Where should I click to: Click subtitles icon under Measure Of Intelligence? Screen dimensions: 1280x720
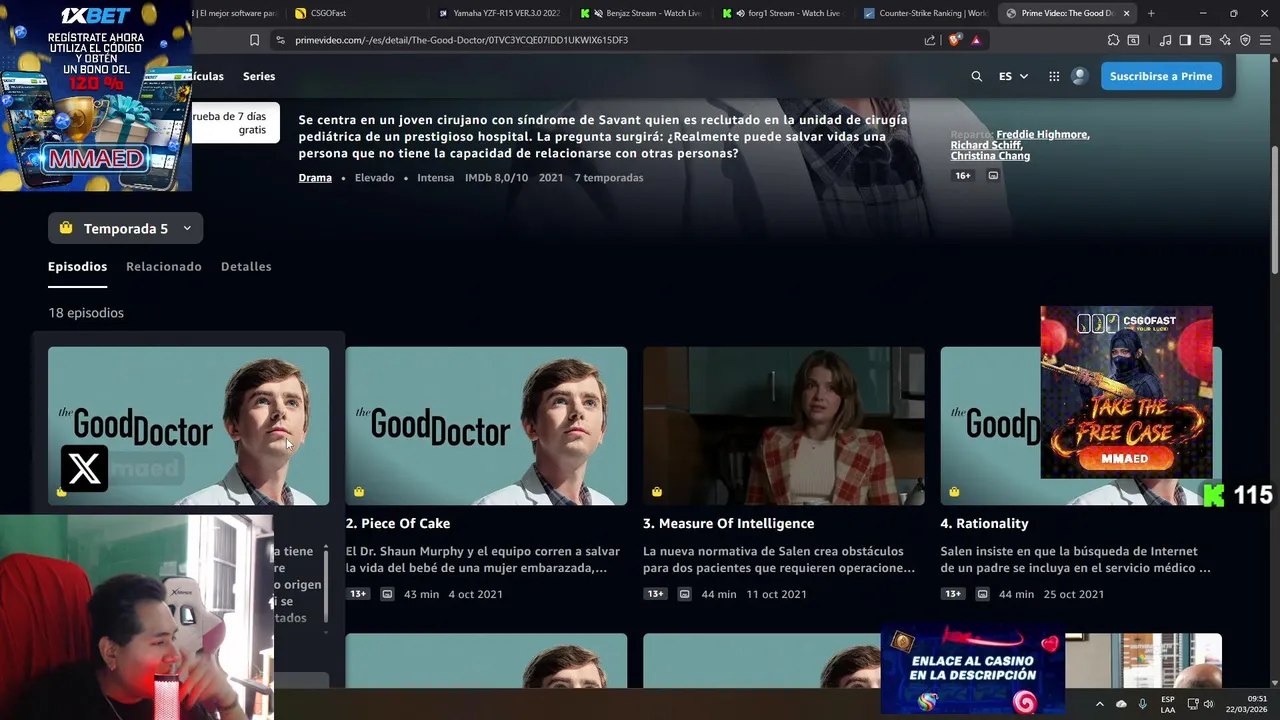coord(684,594)
